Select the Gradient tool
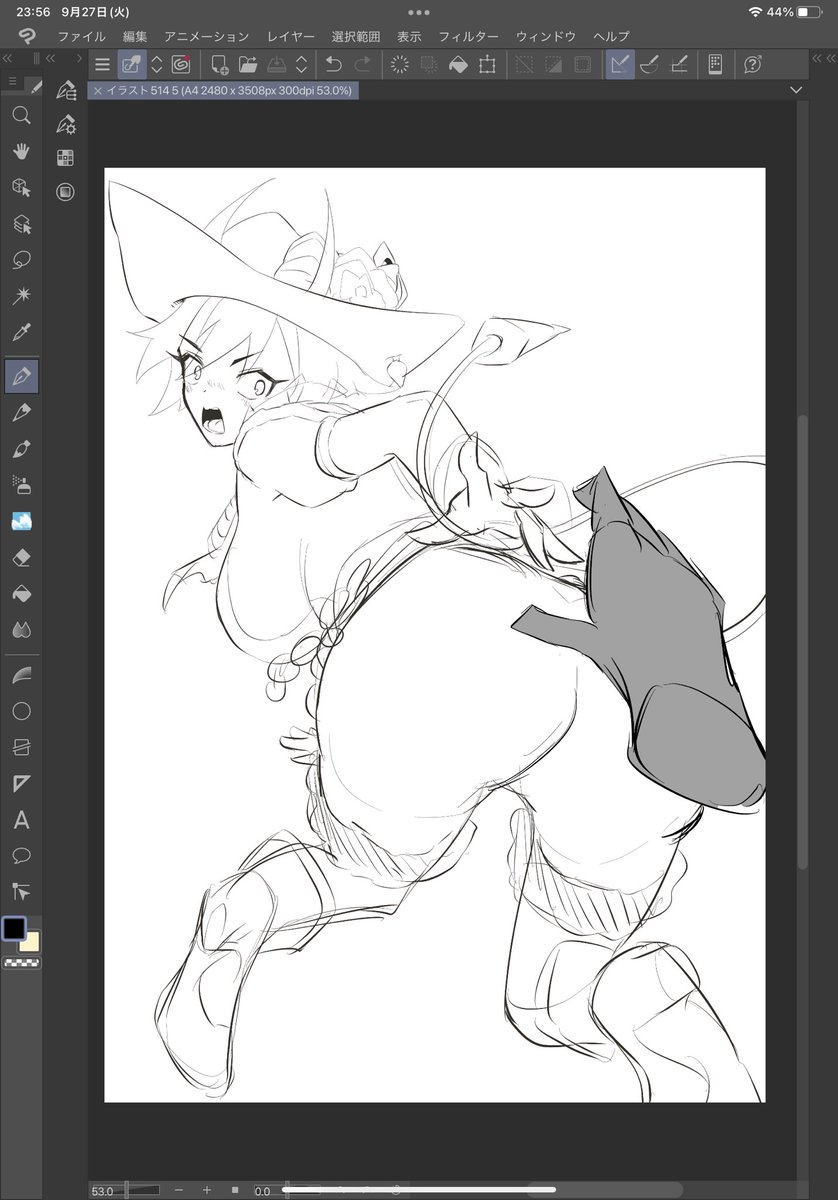Screen dimensions: 838x1200 (21, 676)
